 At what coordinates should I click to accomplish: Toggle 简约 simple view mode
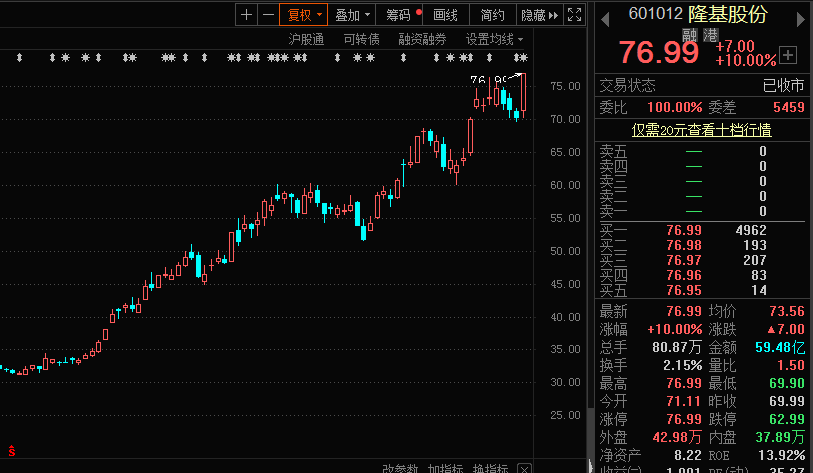(493, 15)
